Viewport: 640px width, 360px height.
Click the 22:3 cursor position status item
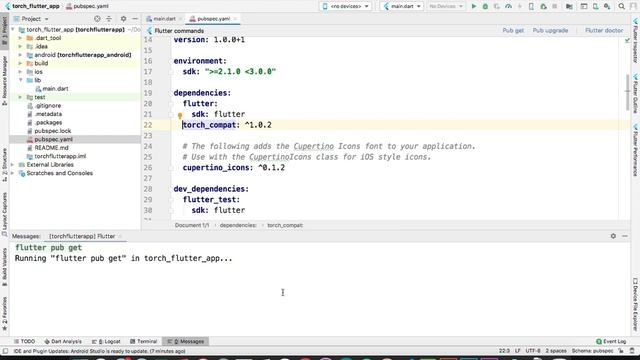pyautogui.click(x=504, y=351)
